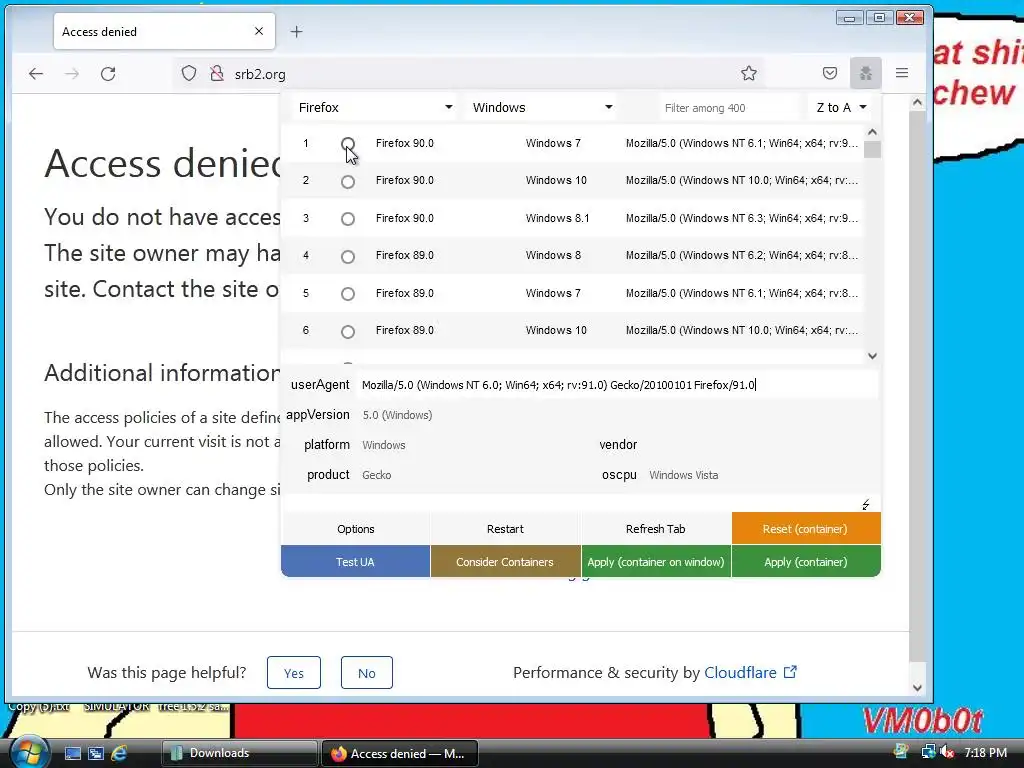Select the Access denied browser tab
The height and width of the screenshot is (768, 1024).
click(164, 31)
